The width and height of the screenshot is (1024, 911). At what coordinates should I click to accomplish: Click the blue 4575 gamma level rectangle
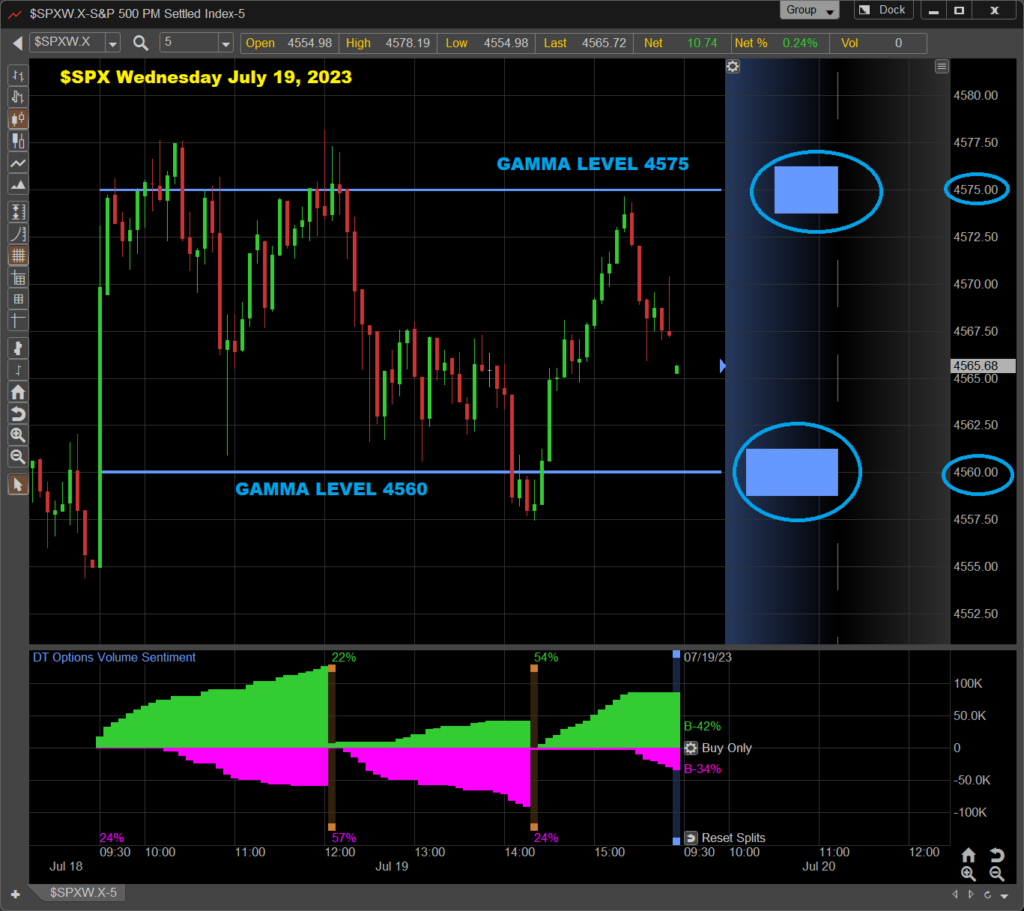[806, 190]
